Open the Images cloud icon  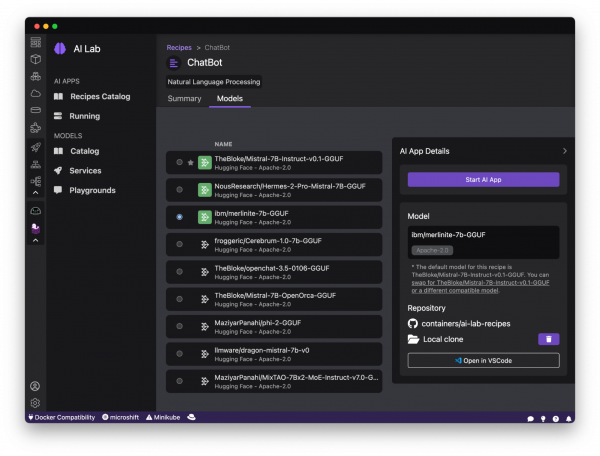pyautogui.click(x=36, y=93)
